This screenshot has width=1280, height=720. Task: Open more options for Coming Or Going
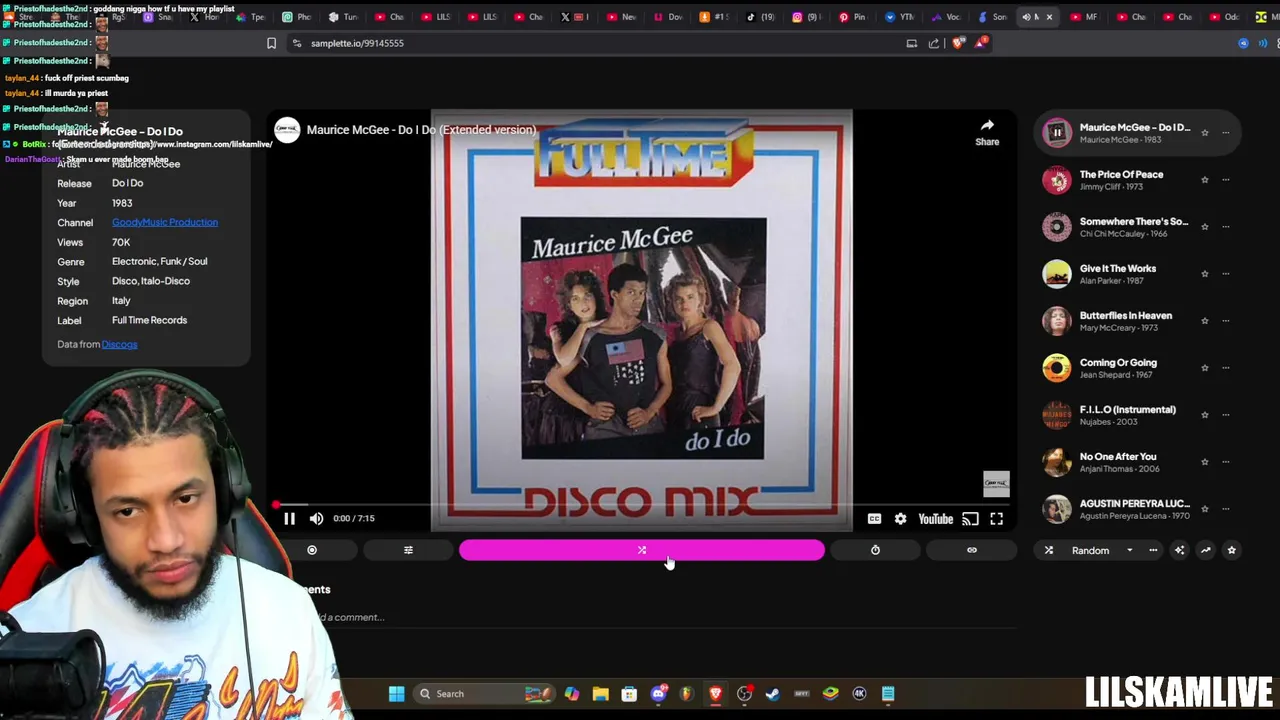pyautogui.click(x=1226, y=368)
